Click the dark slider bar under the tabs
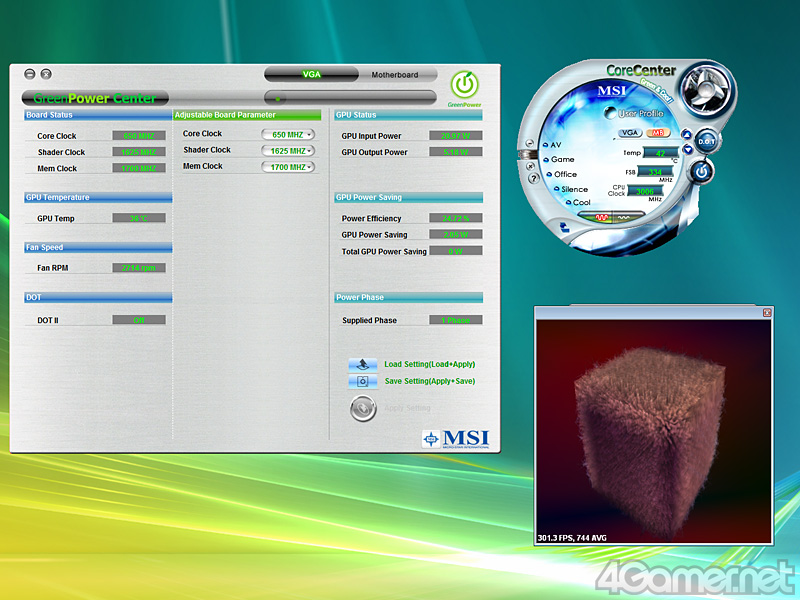 pyautogui.click(x=350, y=98)
